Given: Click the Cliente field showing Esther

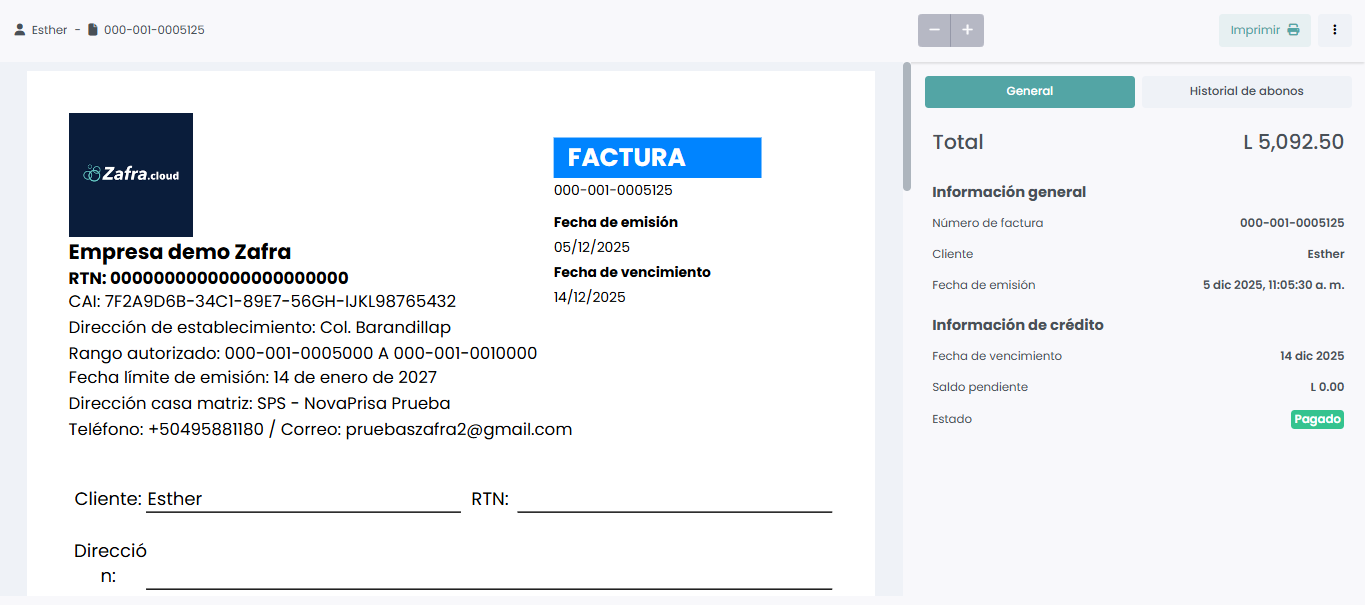Looking at the screenshot, I should (x=302, y=500).
